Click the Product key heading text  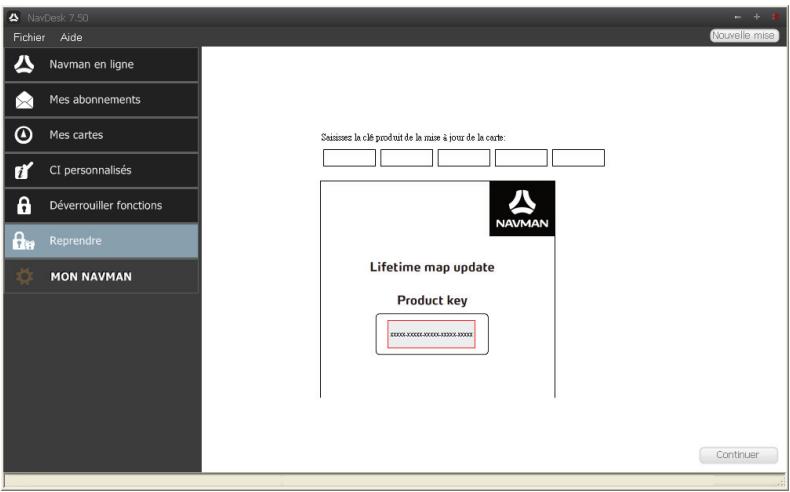point(432,301)
